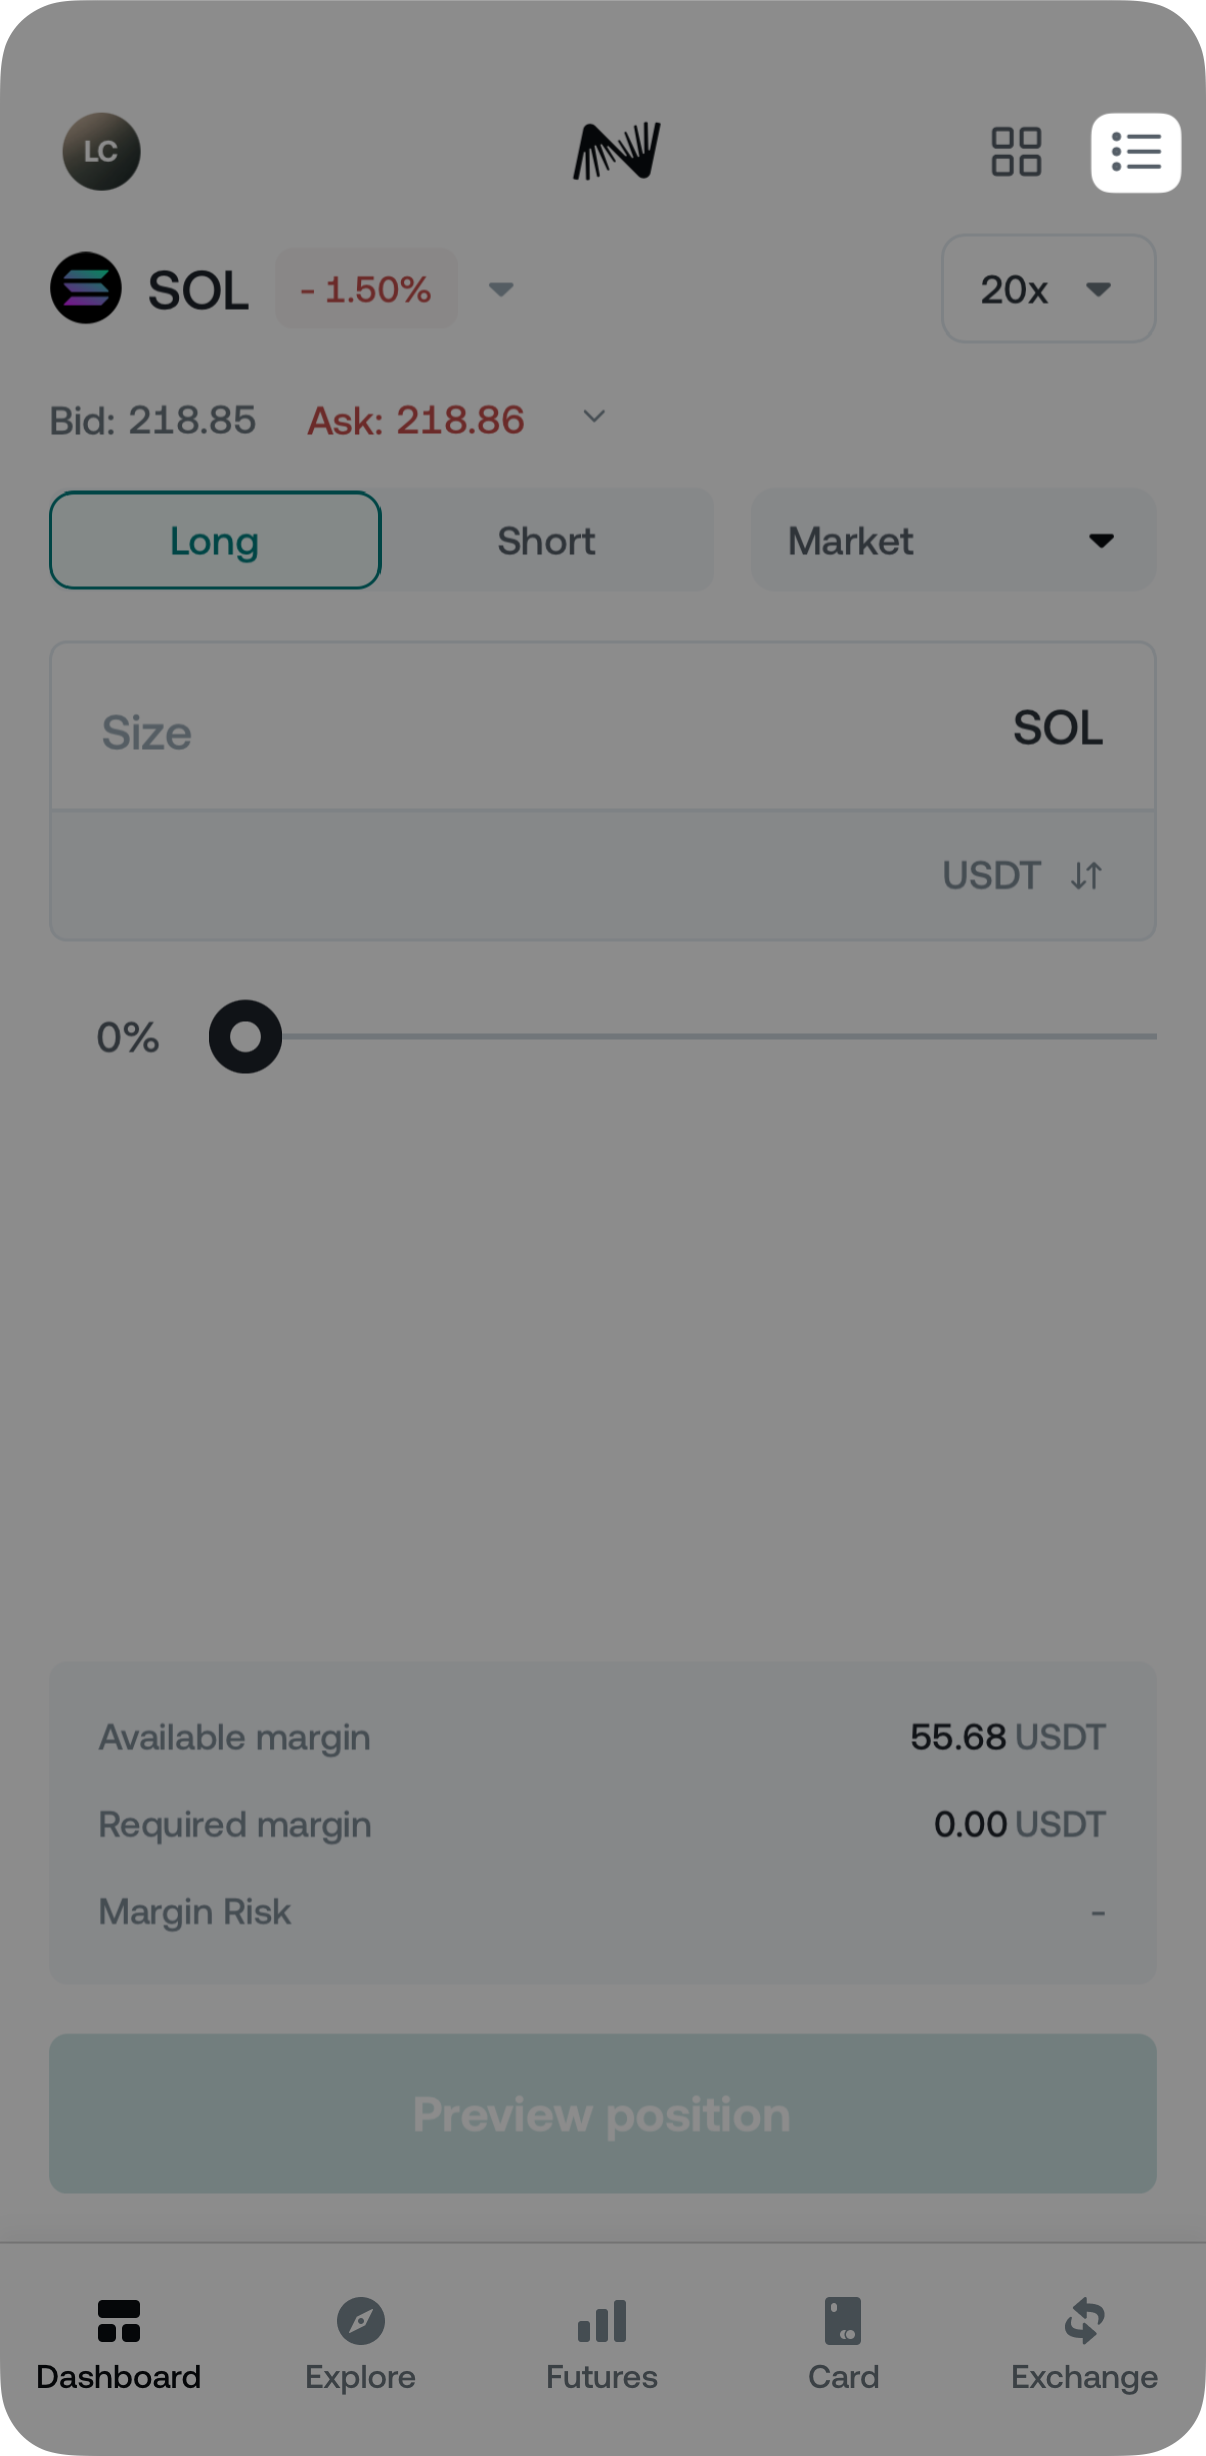Image resolution: width=1206 pixels, height=2456 pixels.
Task: Expand the SOL asset selector arrow
Action: point(501,289)
